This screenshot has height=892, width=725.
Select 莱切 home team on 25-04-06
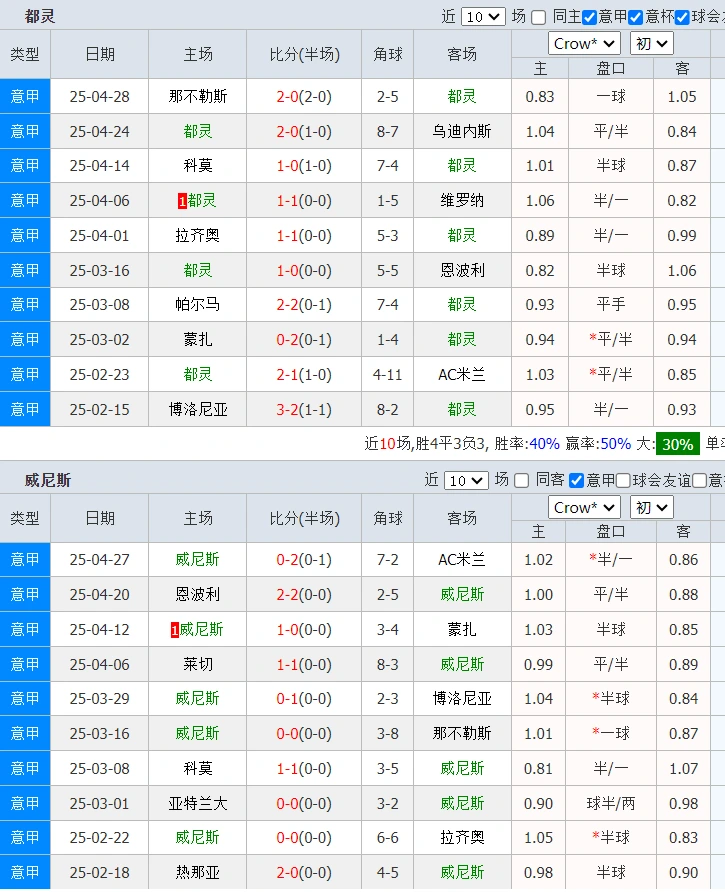[197, 664]
